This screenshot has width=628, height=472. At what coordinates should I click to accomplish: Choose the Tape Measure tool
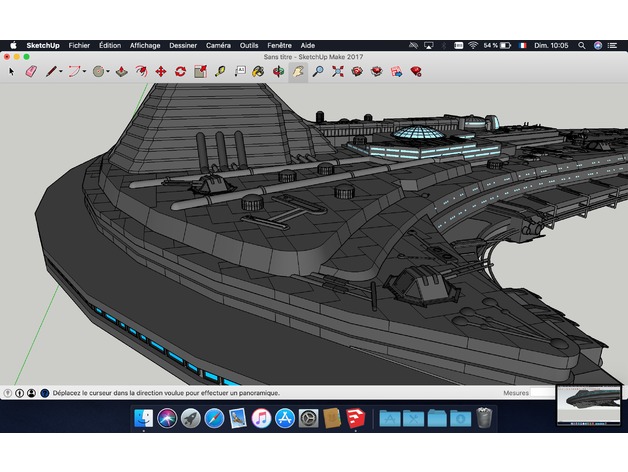tap(220, 72)
